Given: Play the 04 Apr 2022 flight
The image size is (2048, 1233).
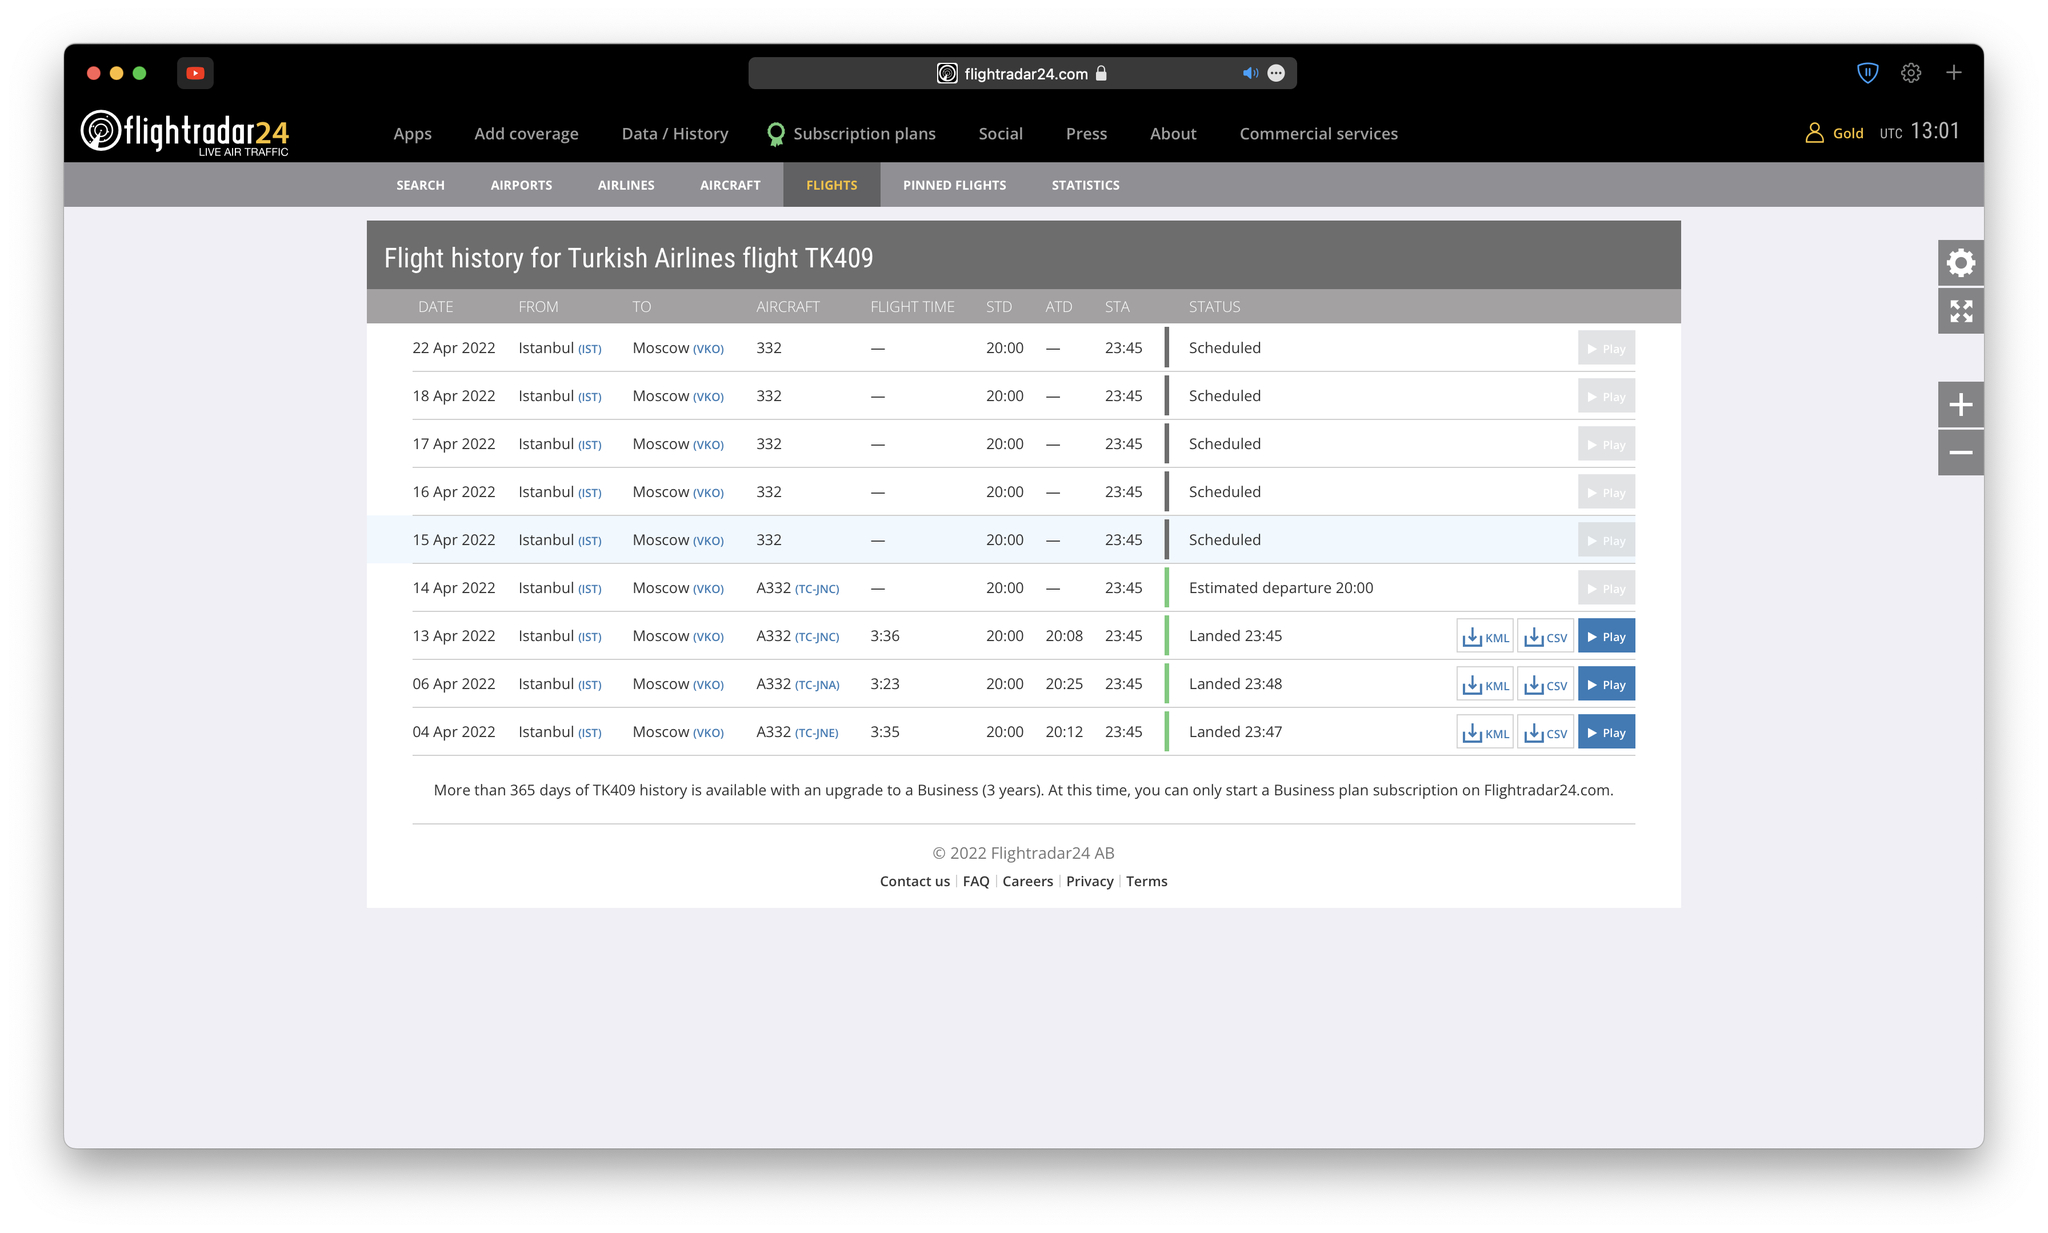Looking at the screenshot, I should click(1606, 733).
